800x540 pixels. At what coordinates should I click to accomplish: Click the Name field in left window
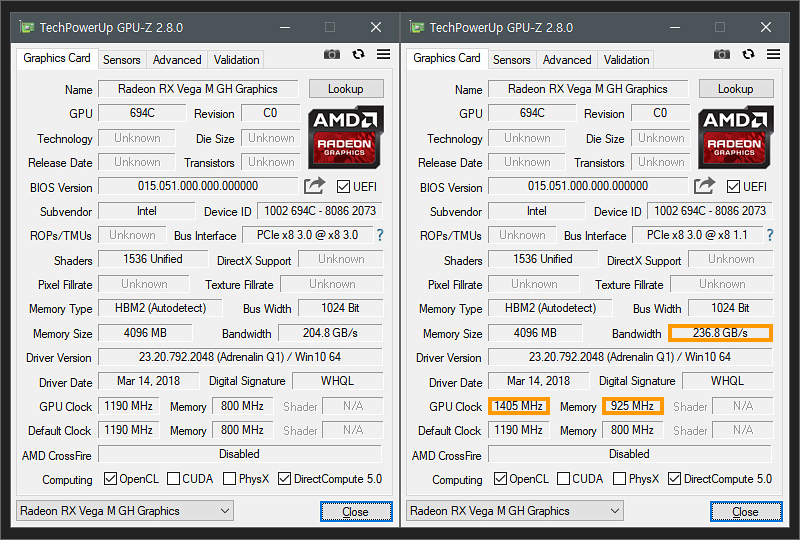(x=198, y=89)
